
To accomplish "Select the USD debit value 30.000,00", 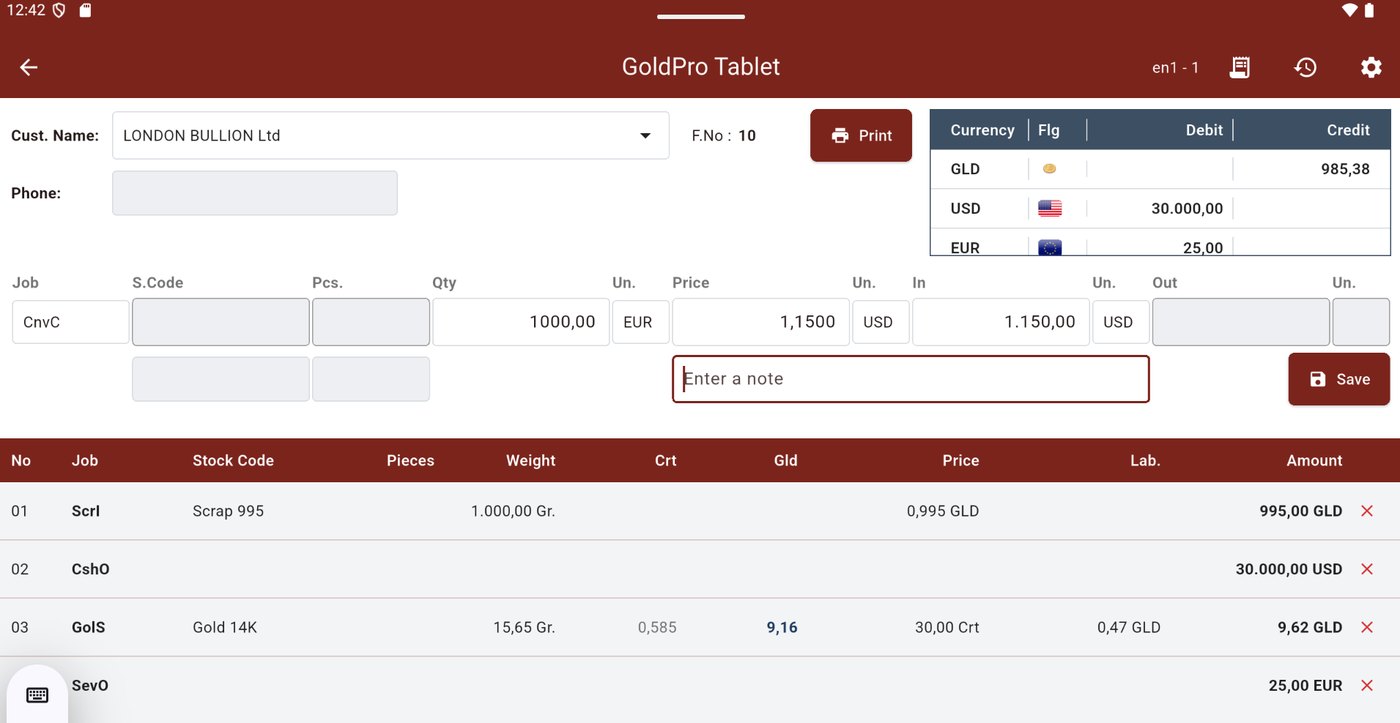I will click(x=1187, y=208).
